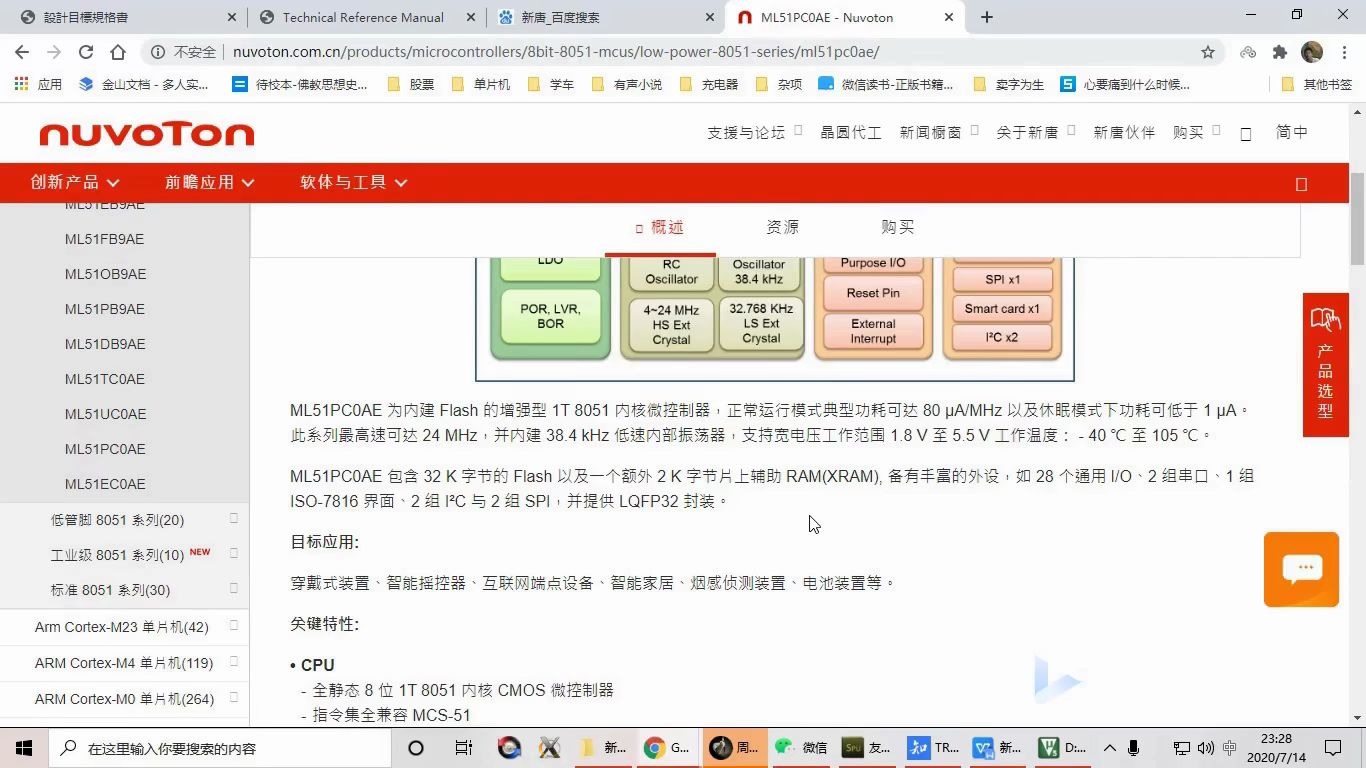Click the Windows taskbar search box
This screenshot has height=768, width=1366.
pos(220,748)
